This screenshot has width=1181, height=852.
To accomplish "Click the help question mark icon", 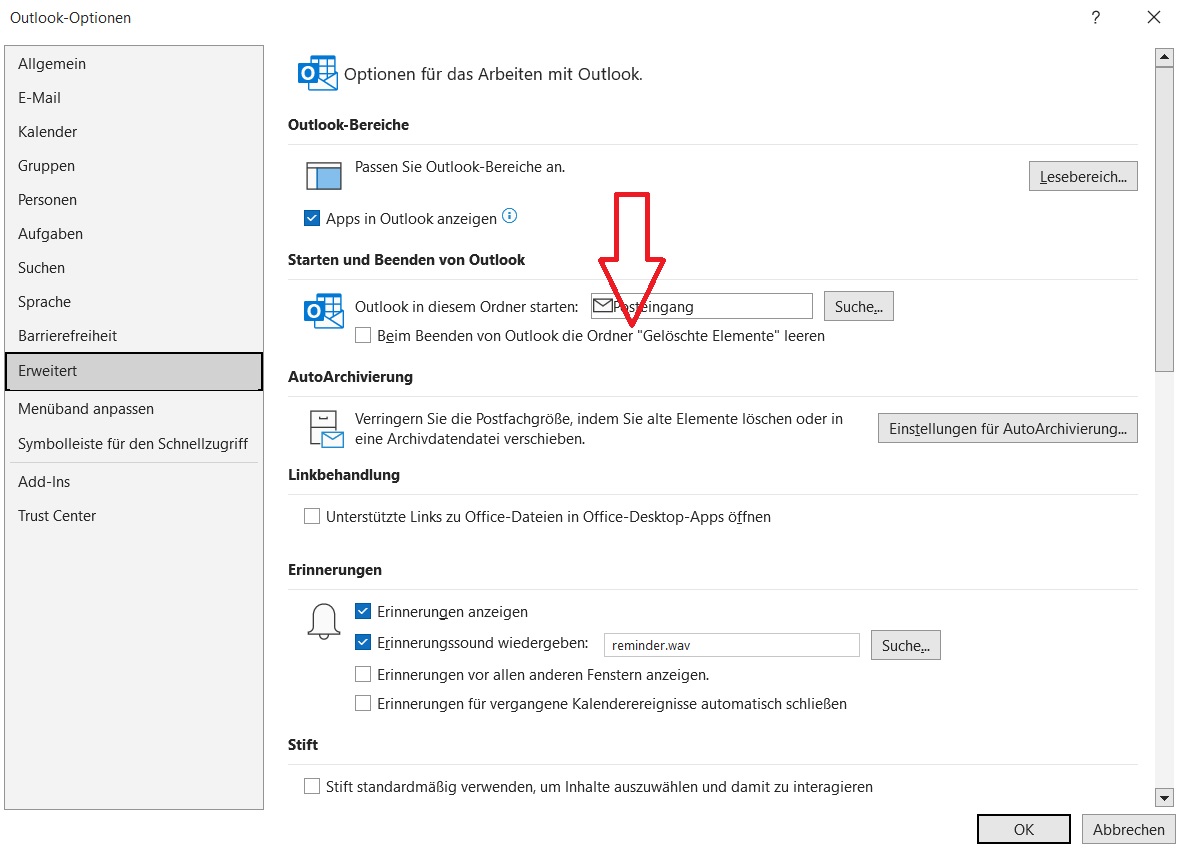I will (x=1096, y=17).
